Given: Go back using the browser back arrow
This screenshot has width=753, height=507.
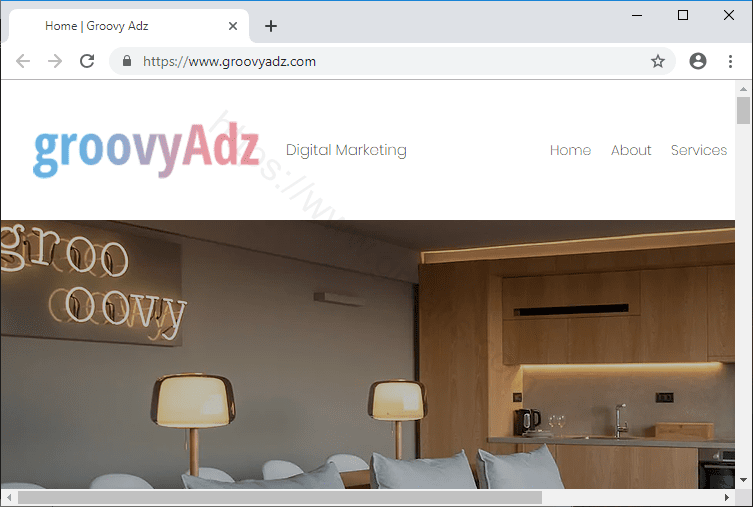Looking at the screenshot, I should (23, 61).
